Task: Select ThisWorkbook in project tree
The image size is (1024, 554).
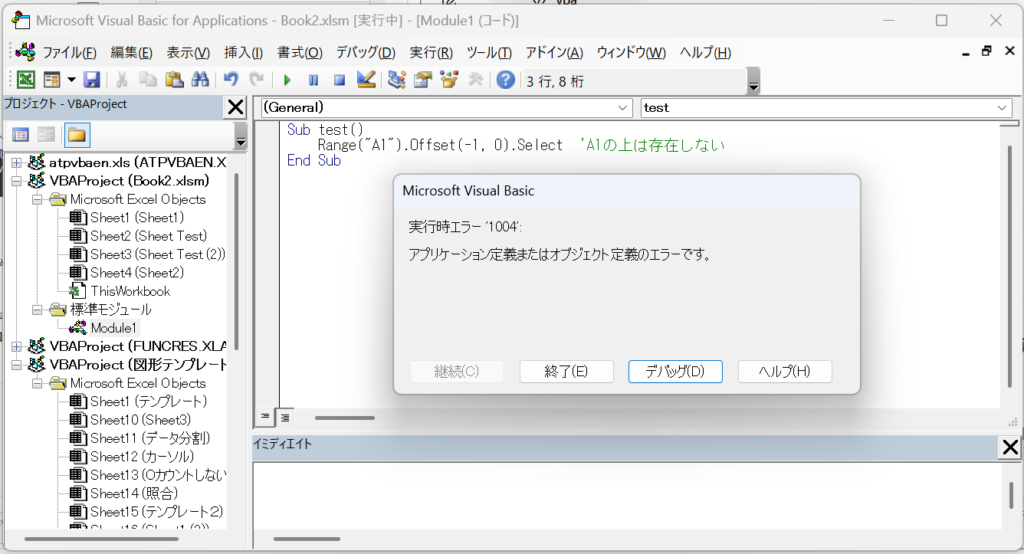Action: [x=130, y=291]
